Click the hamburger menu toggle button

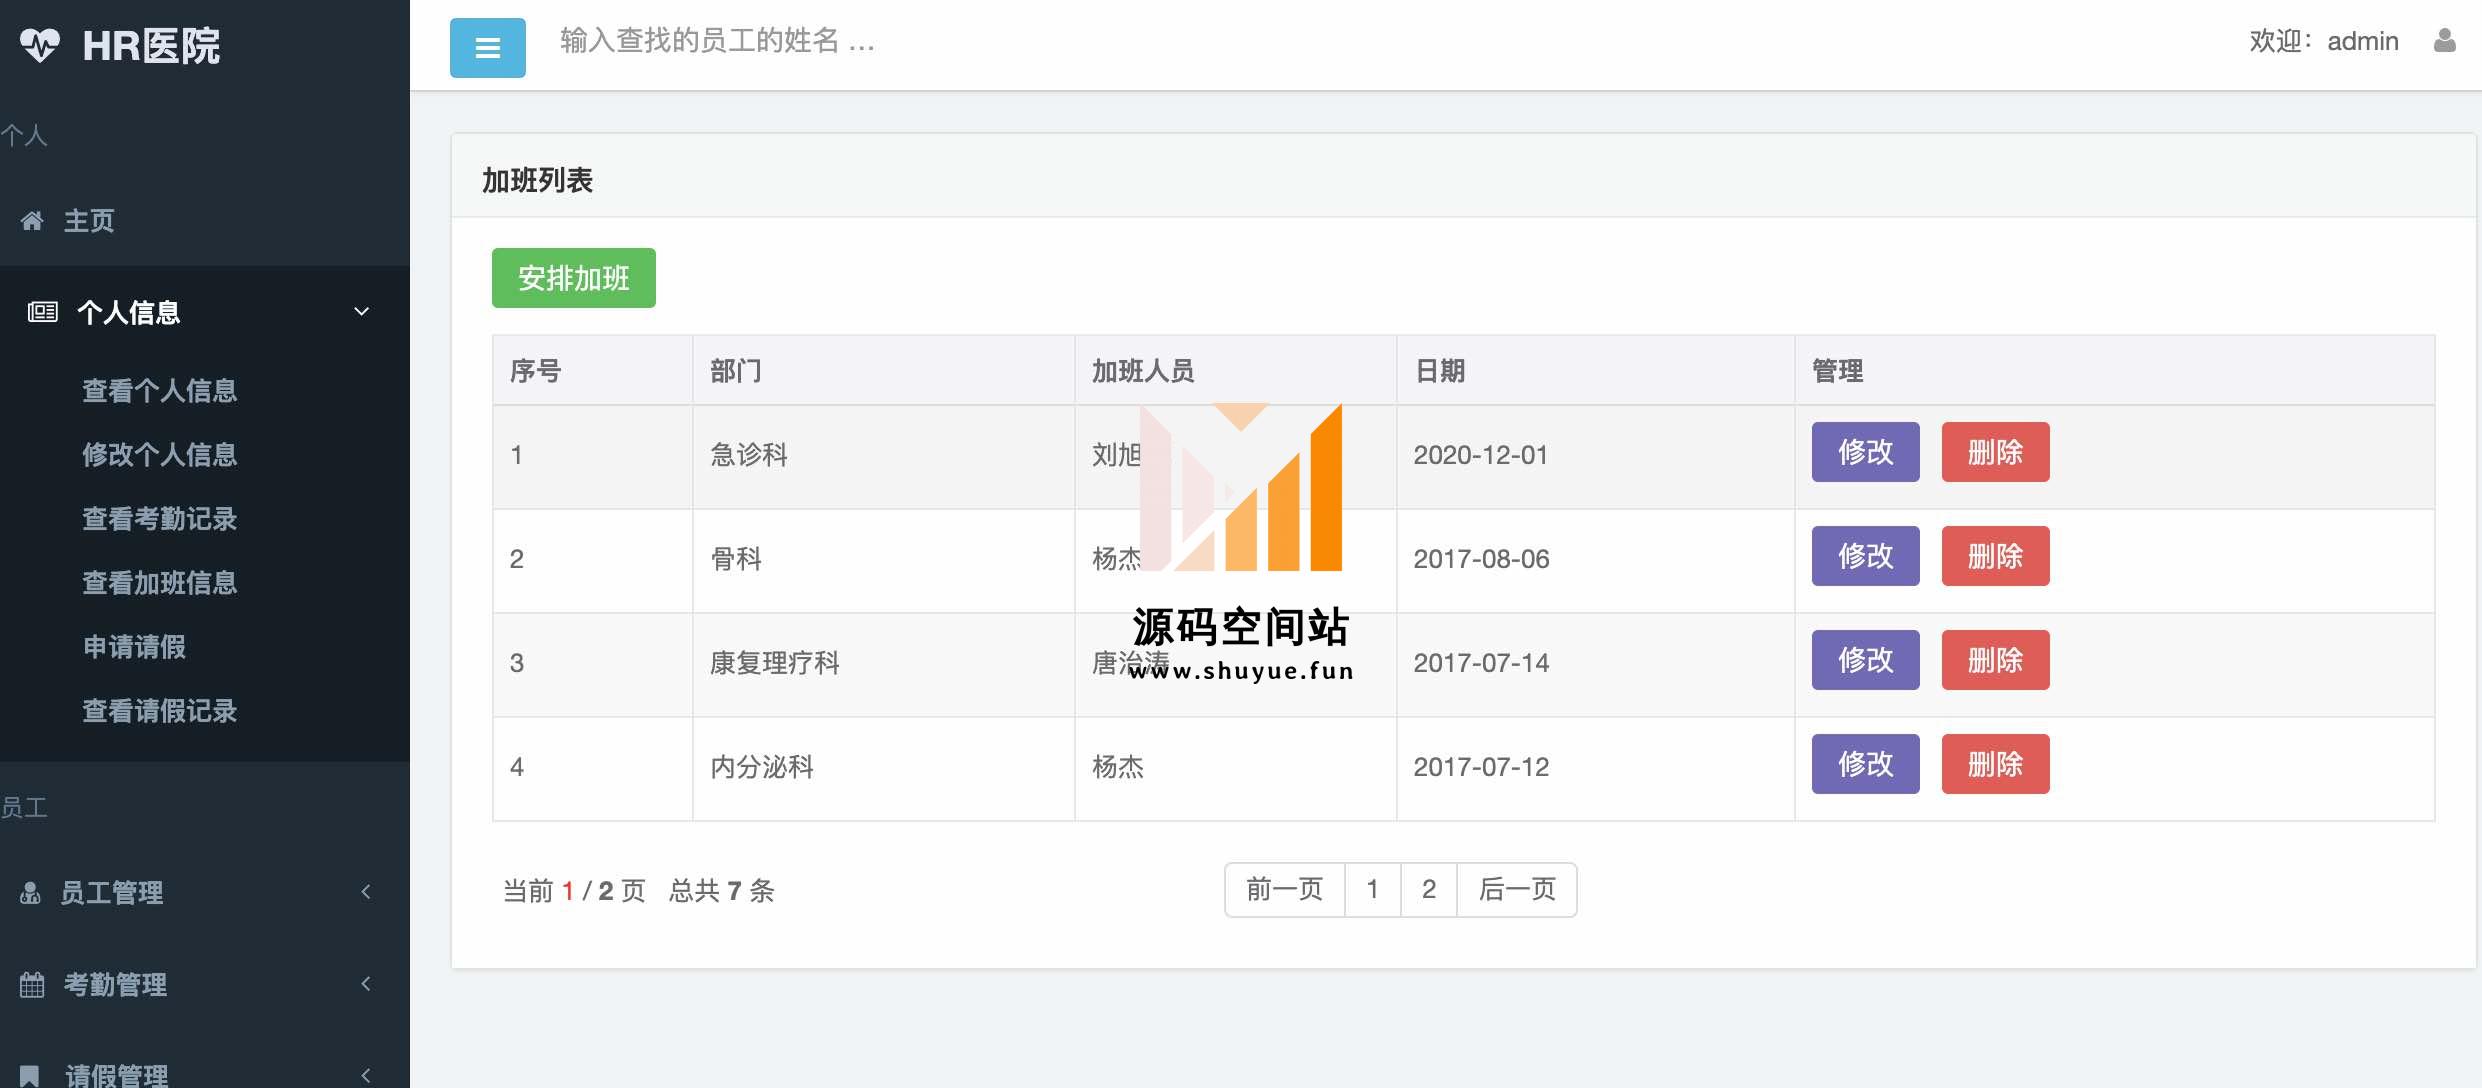487,48
